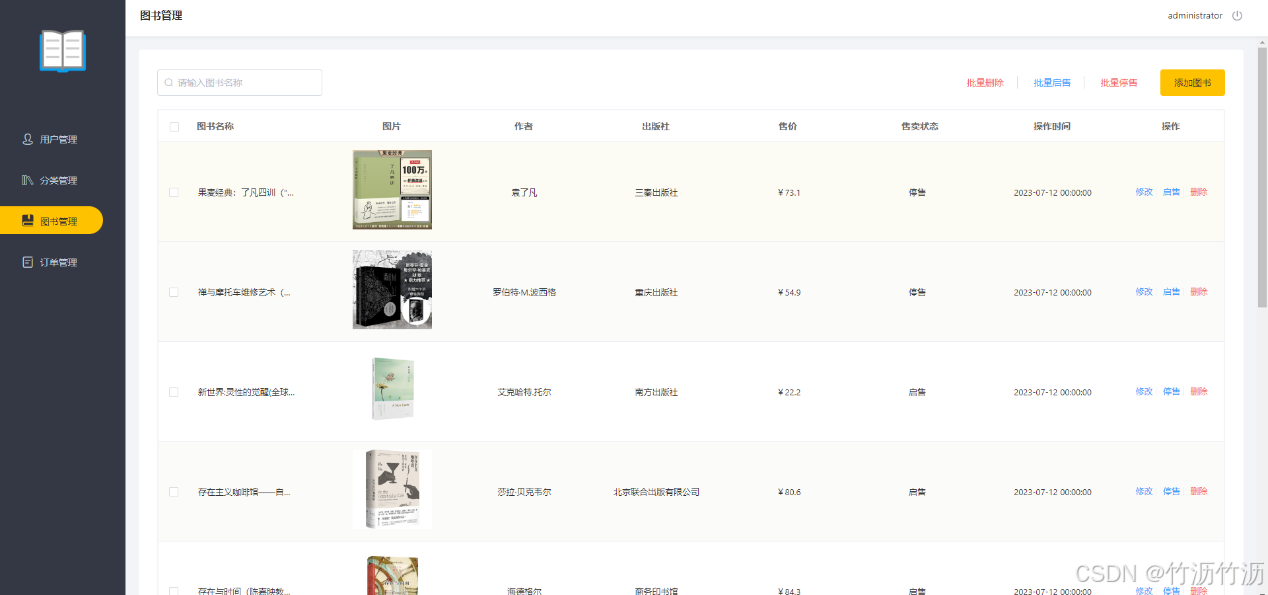The image size is (1268, 595).
Task: Click the open-book logo in the sidebar
Action: click(x=63, y=51)
